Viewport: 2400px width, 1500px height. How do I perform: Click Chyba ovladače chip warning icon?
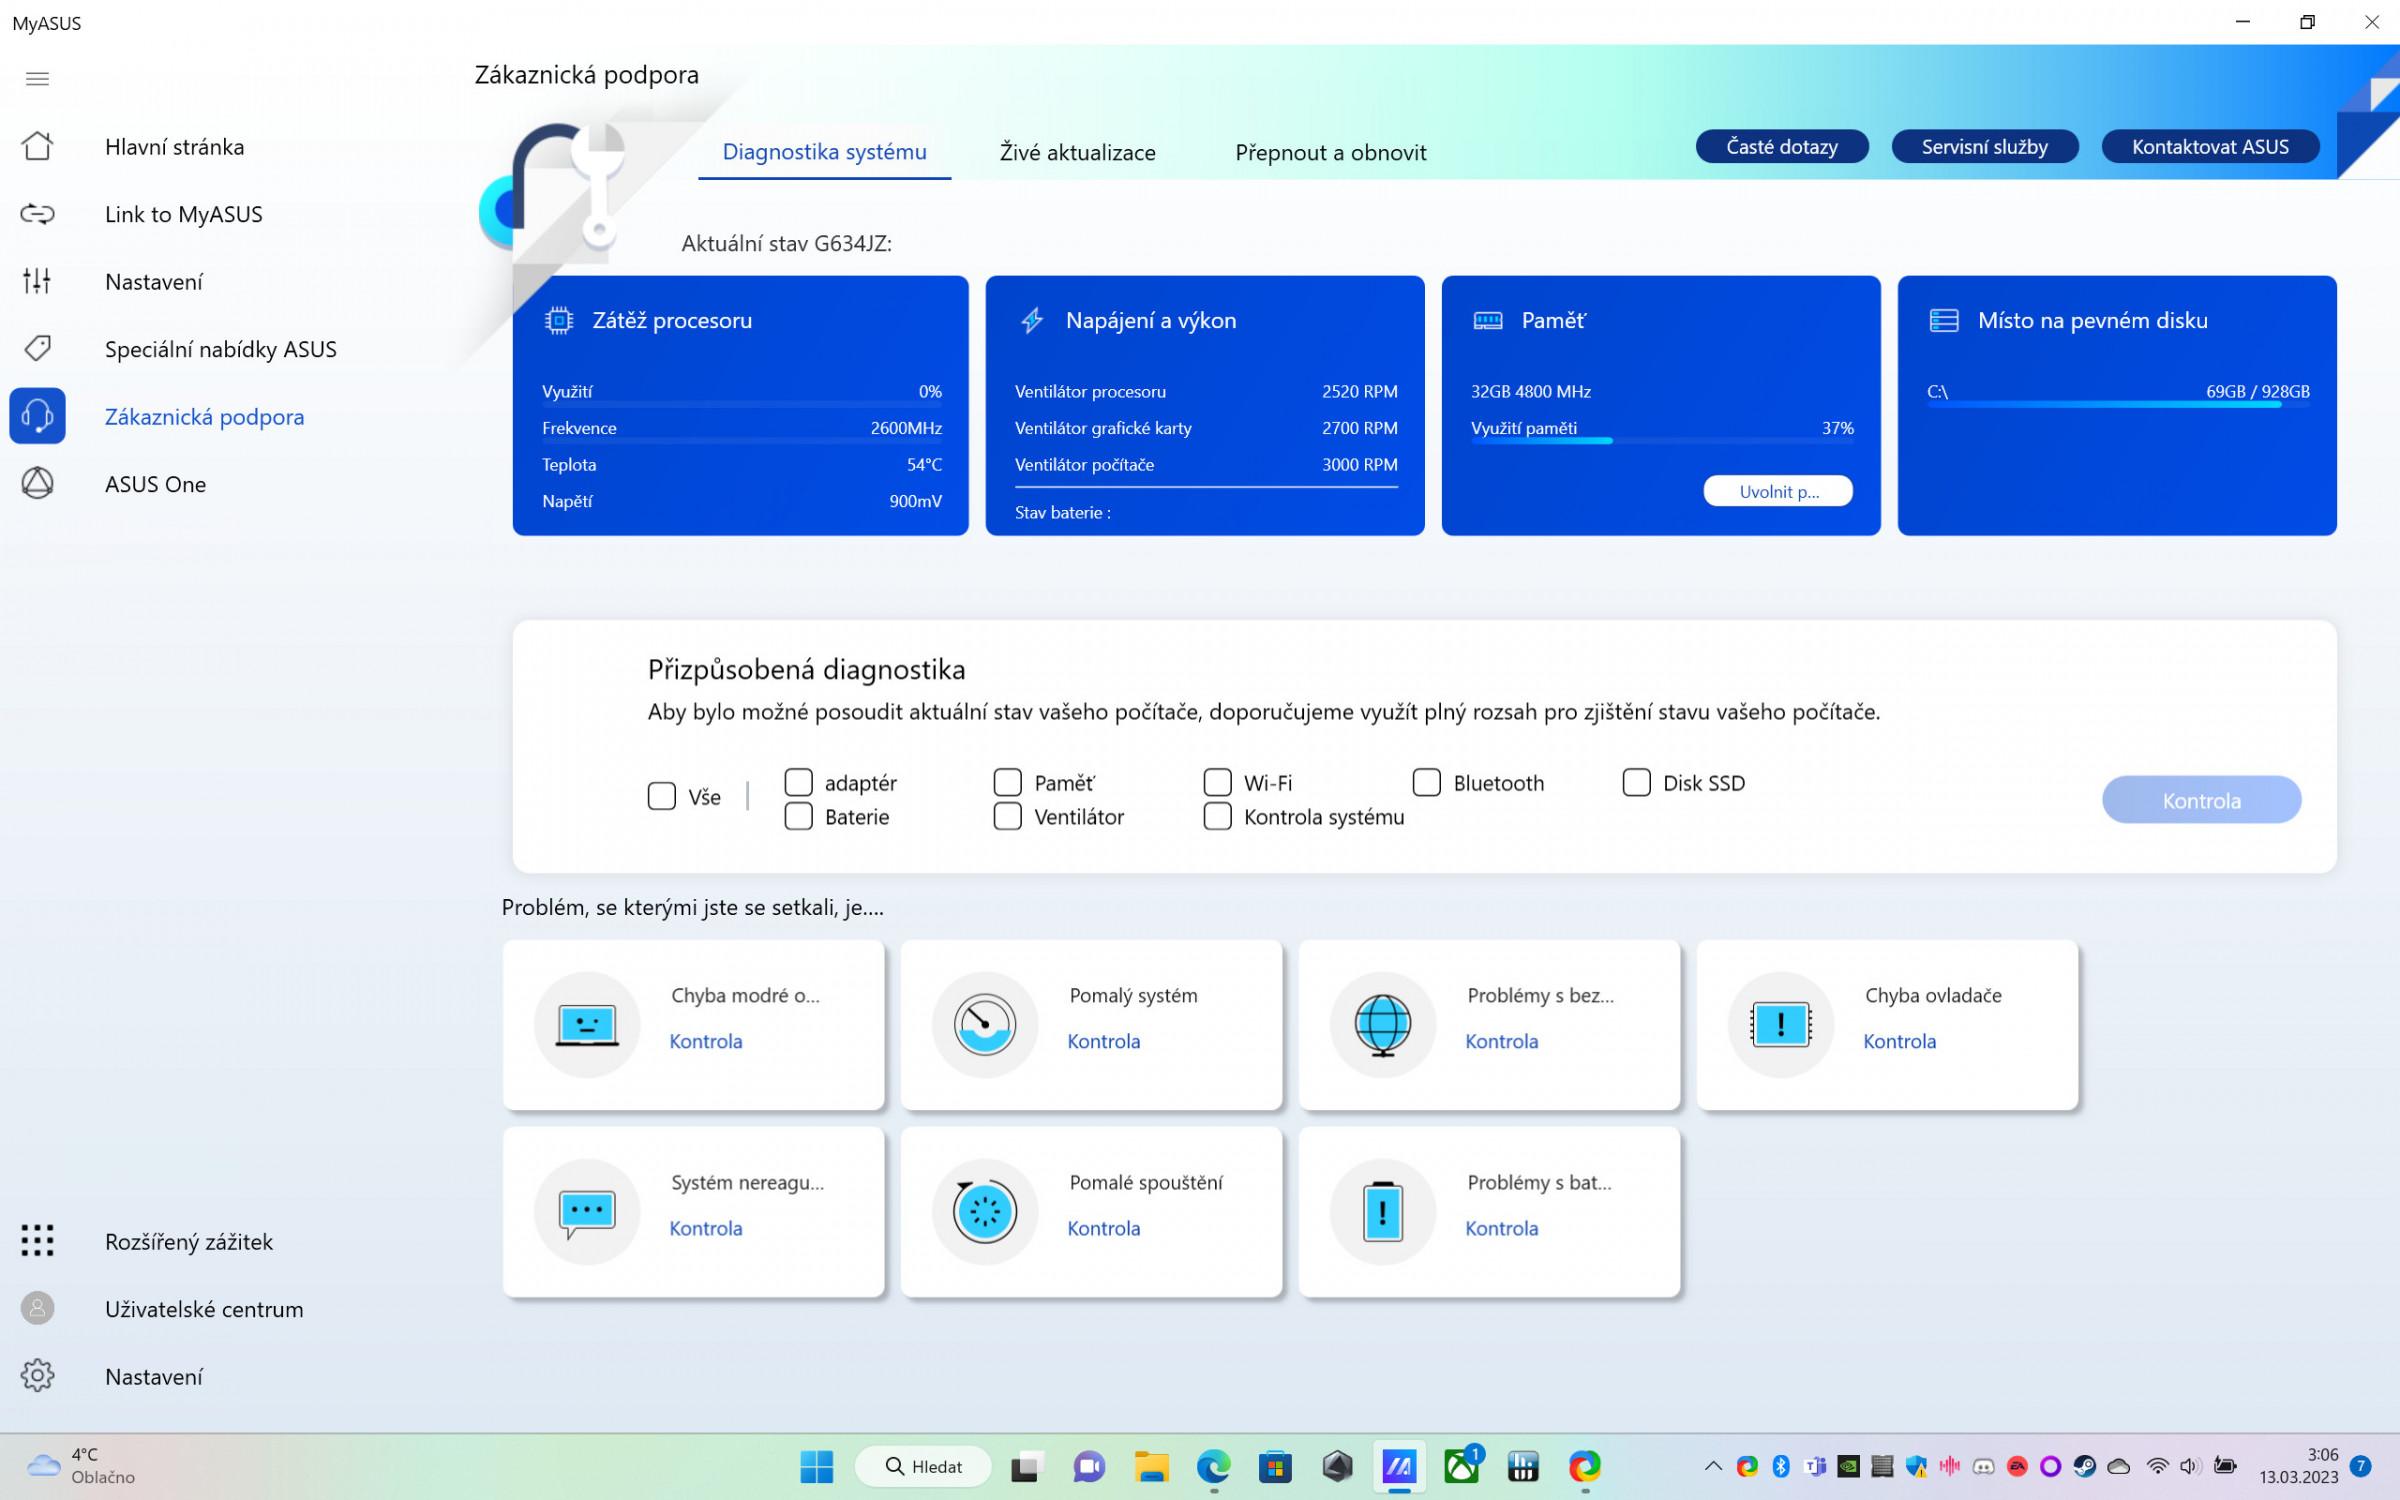pos(1781,1024)
